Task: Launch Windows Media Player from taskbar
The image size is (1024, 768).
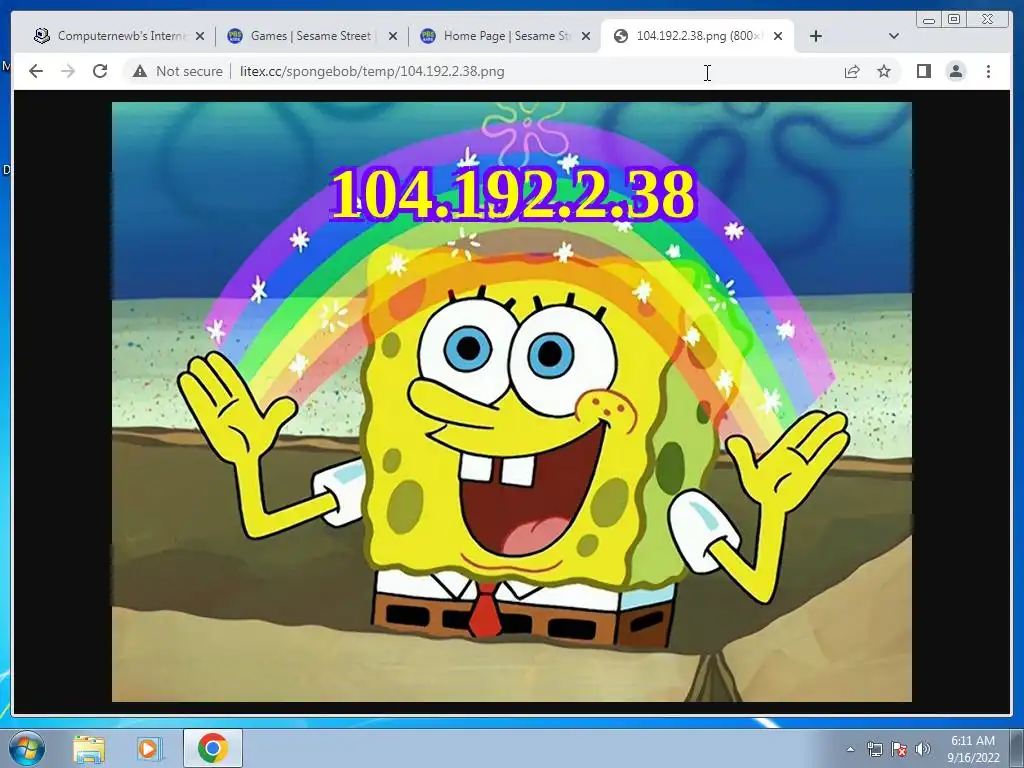Action: pyautogui.click(x=148, y=748)
